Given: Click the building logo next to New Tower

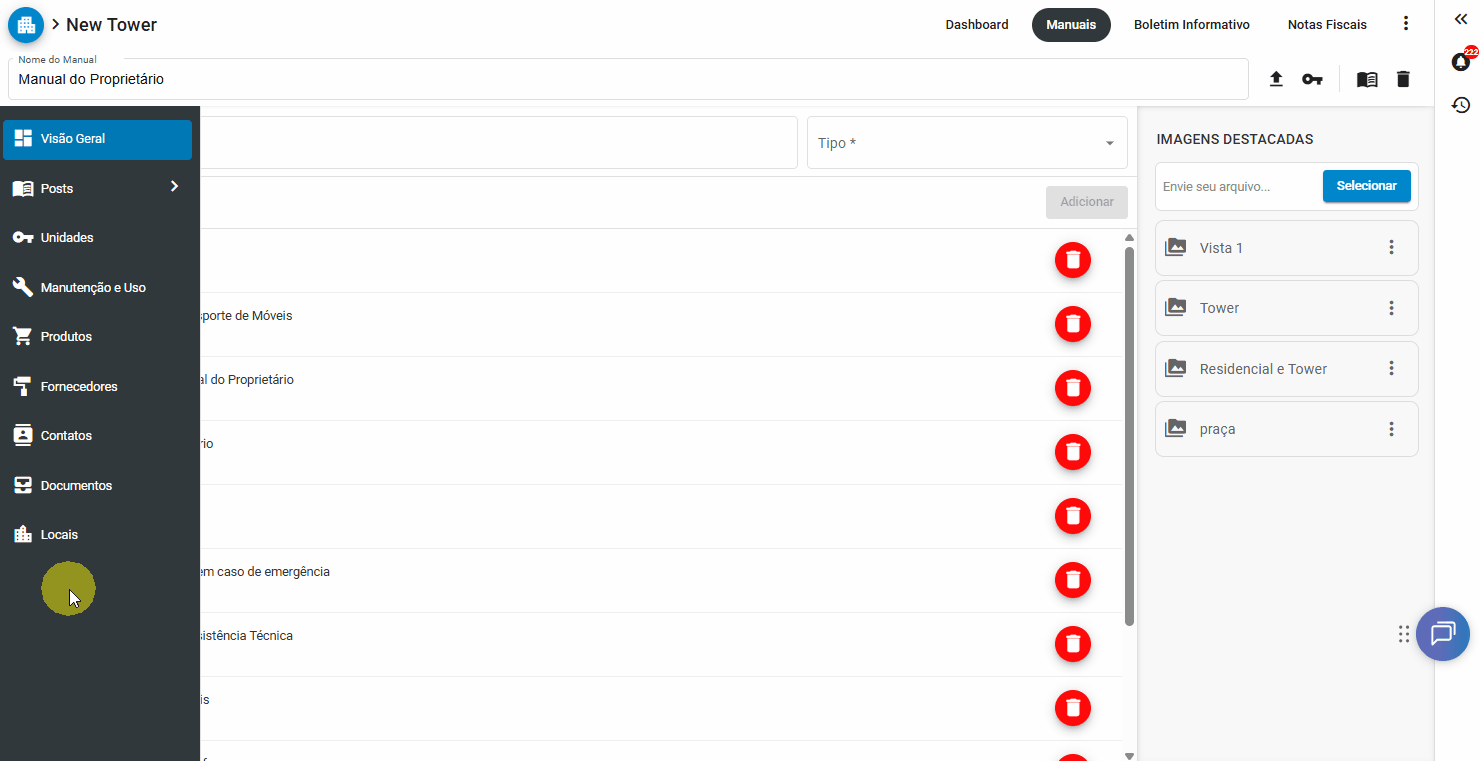Looking at the screenshot, I should pos(26,25).
